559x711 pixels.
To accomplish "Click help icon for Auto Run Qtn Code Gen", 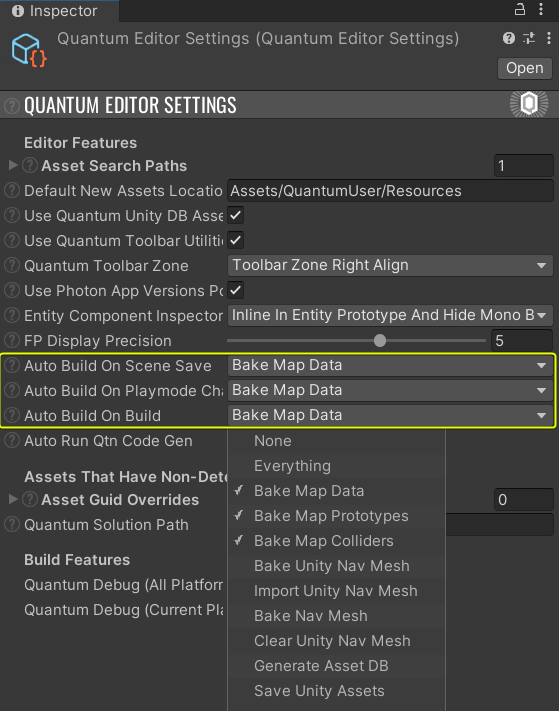I will coord(12,440).
